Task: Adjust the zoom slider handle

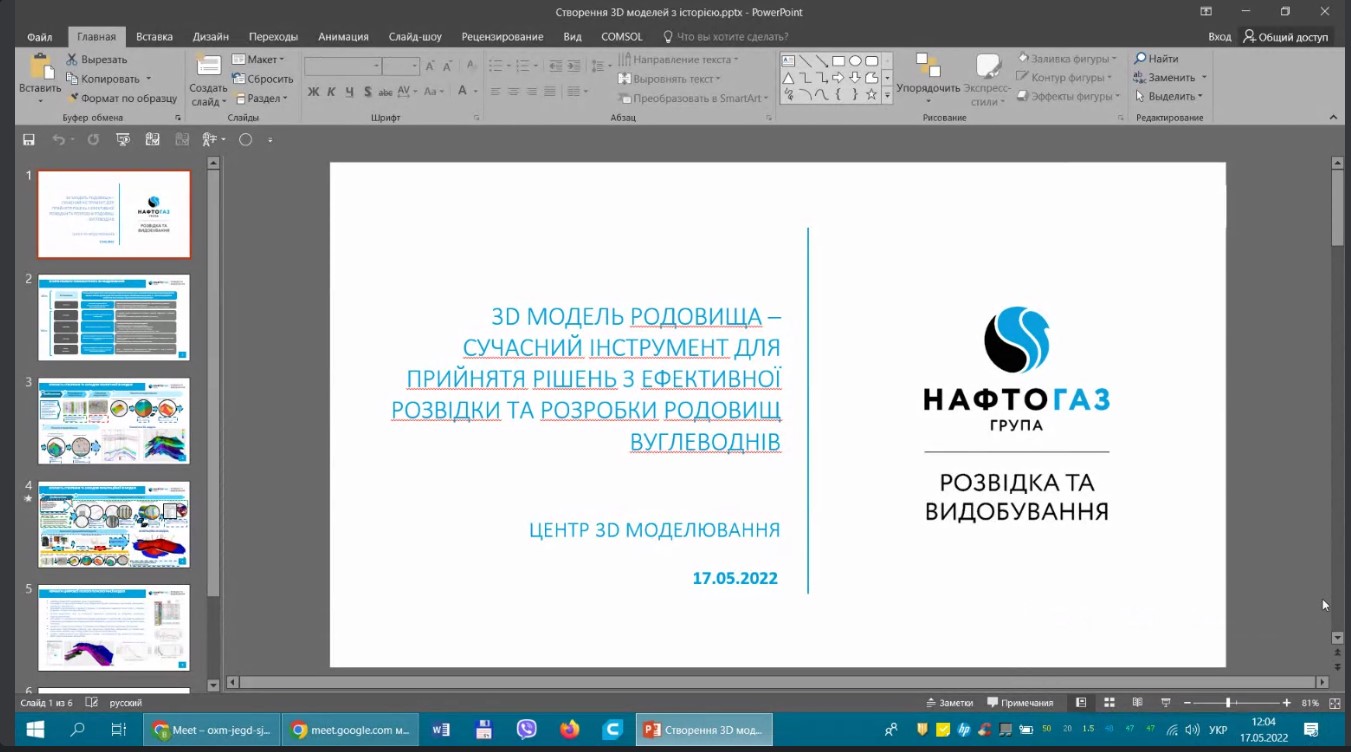Action: click(1228, 703)
